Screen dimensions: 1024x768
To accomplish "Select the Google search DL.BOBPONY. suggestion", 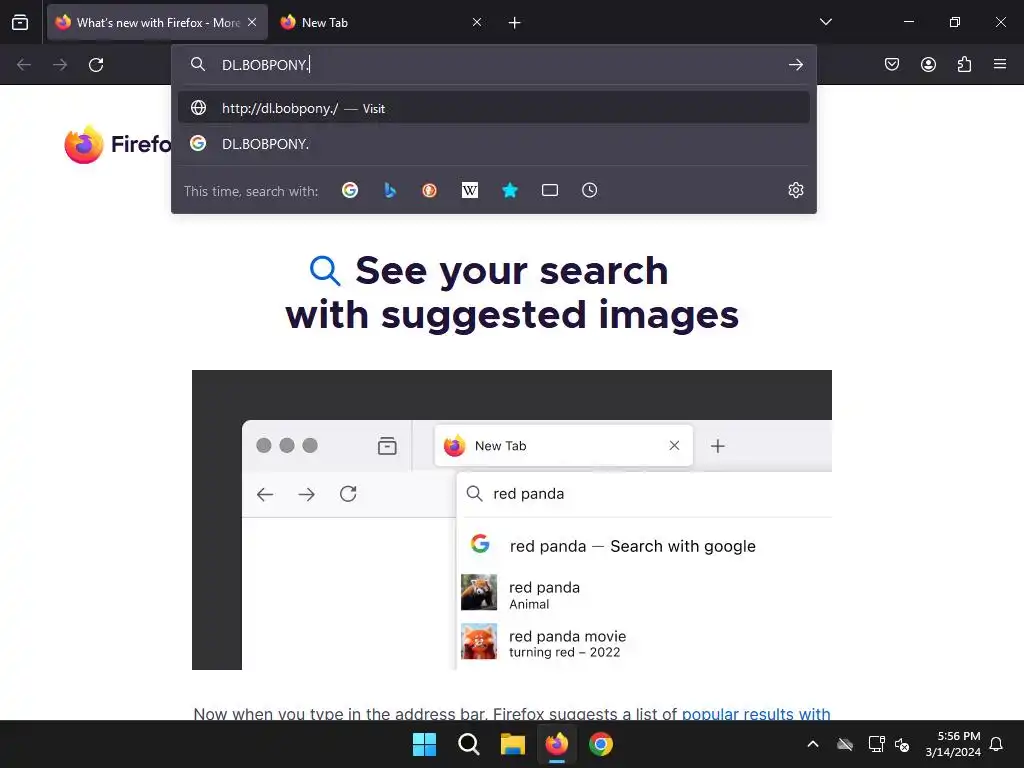I will (494, 144).
